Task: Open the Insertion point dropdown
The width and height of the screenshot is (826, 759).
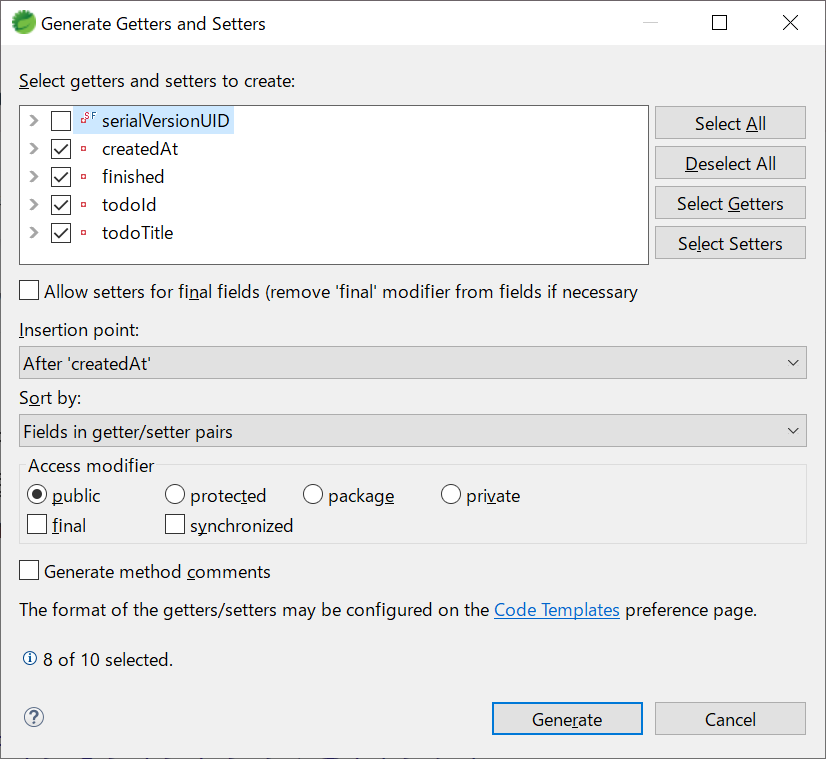Action: coord(412,363)
